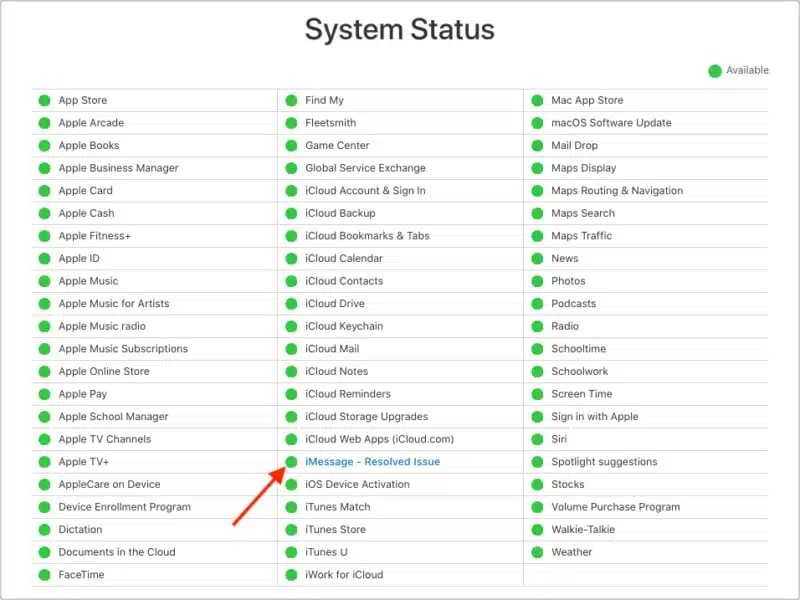Click the Sign in with Apple entry

pos(594,417)
